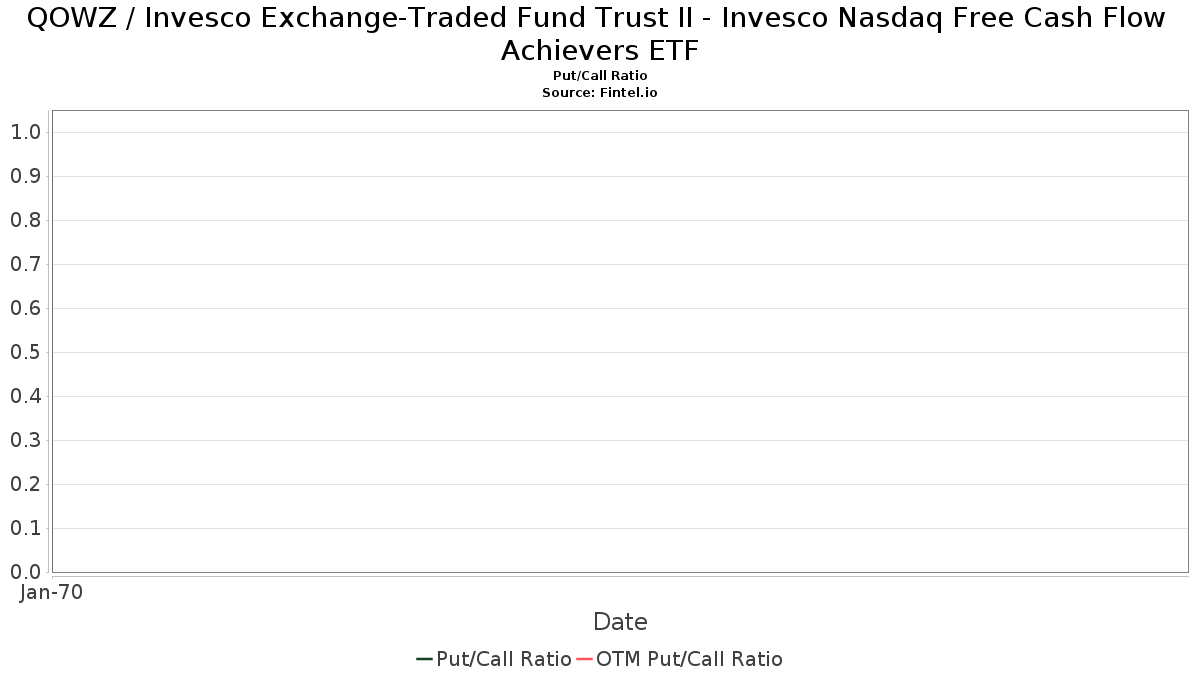Screen dimensions: 1200x675
Task: Click the 0.4 y-axis tick label
Action: pos(25,396)
